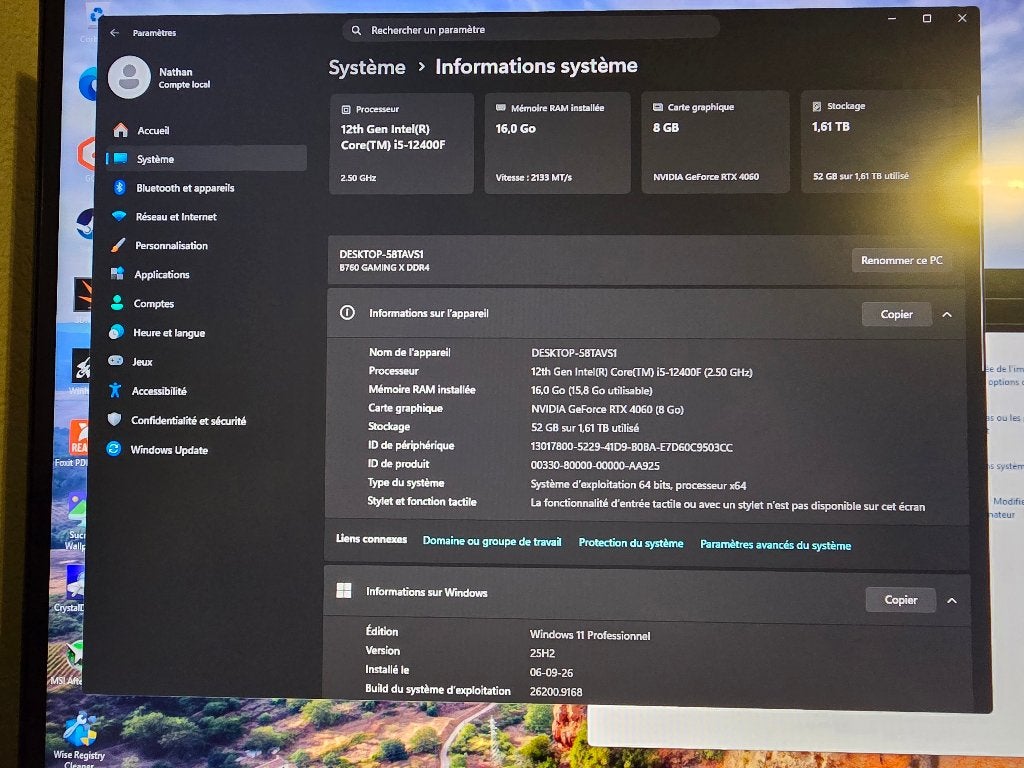
Task: Open Wise Registry Cleaner desktop icon
Action: (x=80, y=738)
